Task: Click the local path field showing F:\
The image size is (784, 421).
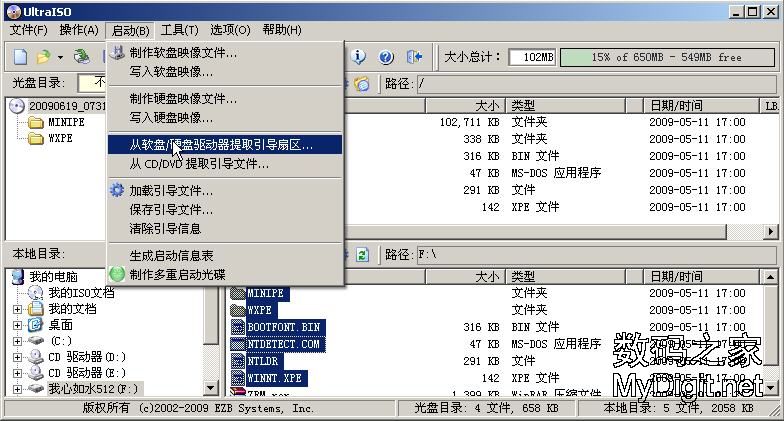Action: (596, 255)
